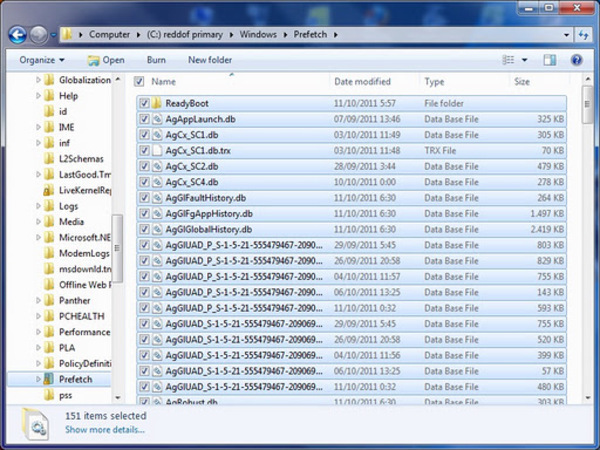Click the navigation tree scrollbar thumb
Viewport: 600px width, 450px height.
coord(117,248)
